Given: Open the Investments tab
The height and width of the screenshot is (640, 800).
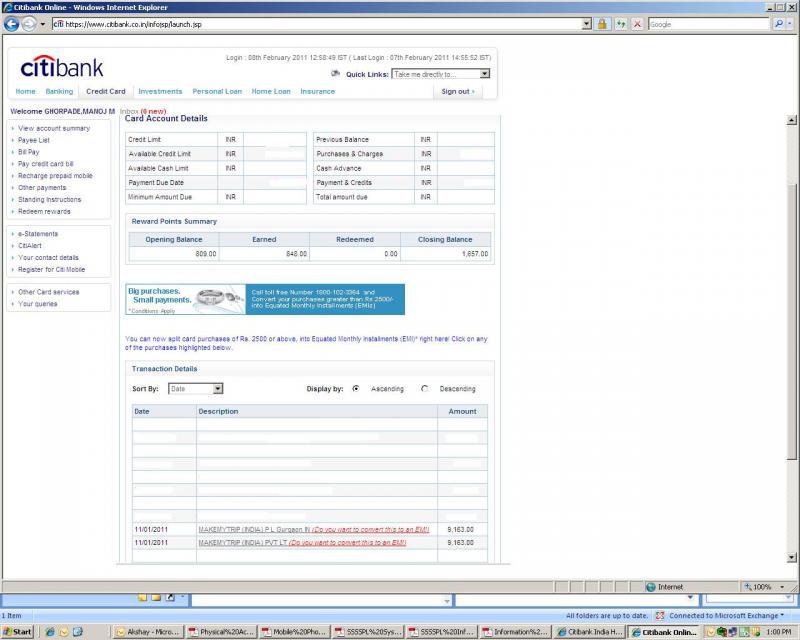Looking at the screenshot, I should [160, 91].
